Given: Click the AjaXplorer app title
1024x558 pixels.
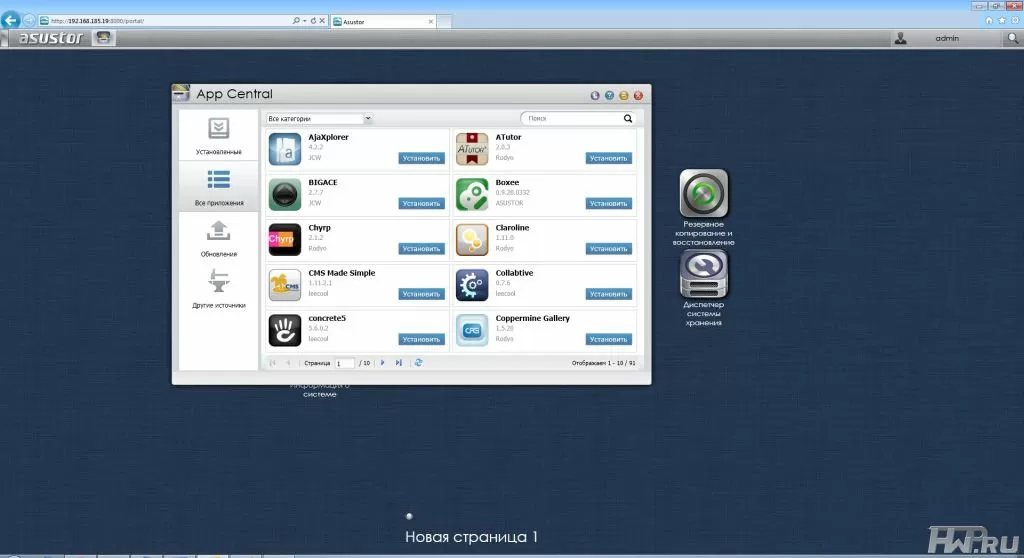Looking at the screenshot, I should (x=328, y=137).
